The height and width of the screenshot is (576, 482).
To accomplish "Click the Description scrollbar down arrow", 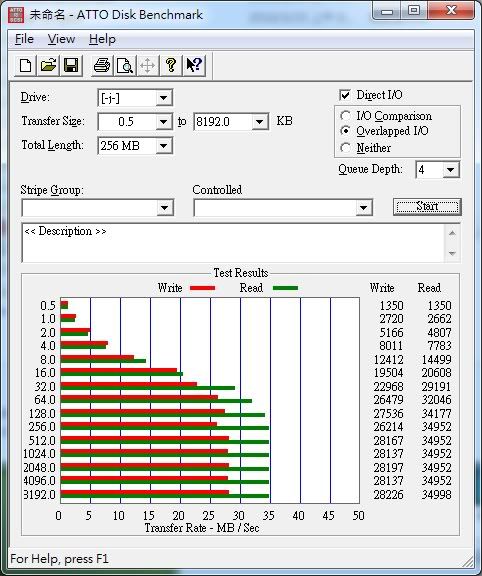I will [x=452, y=253].
